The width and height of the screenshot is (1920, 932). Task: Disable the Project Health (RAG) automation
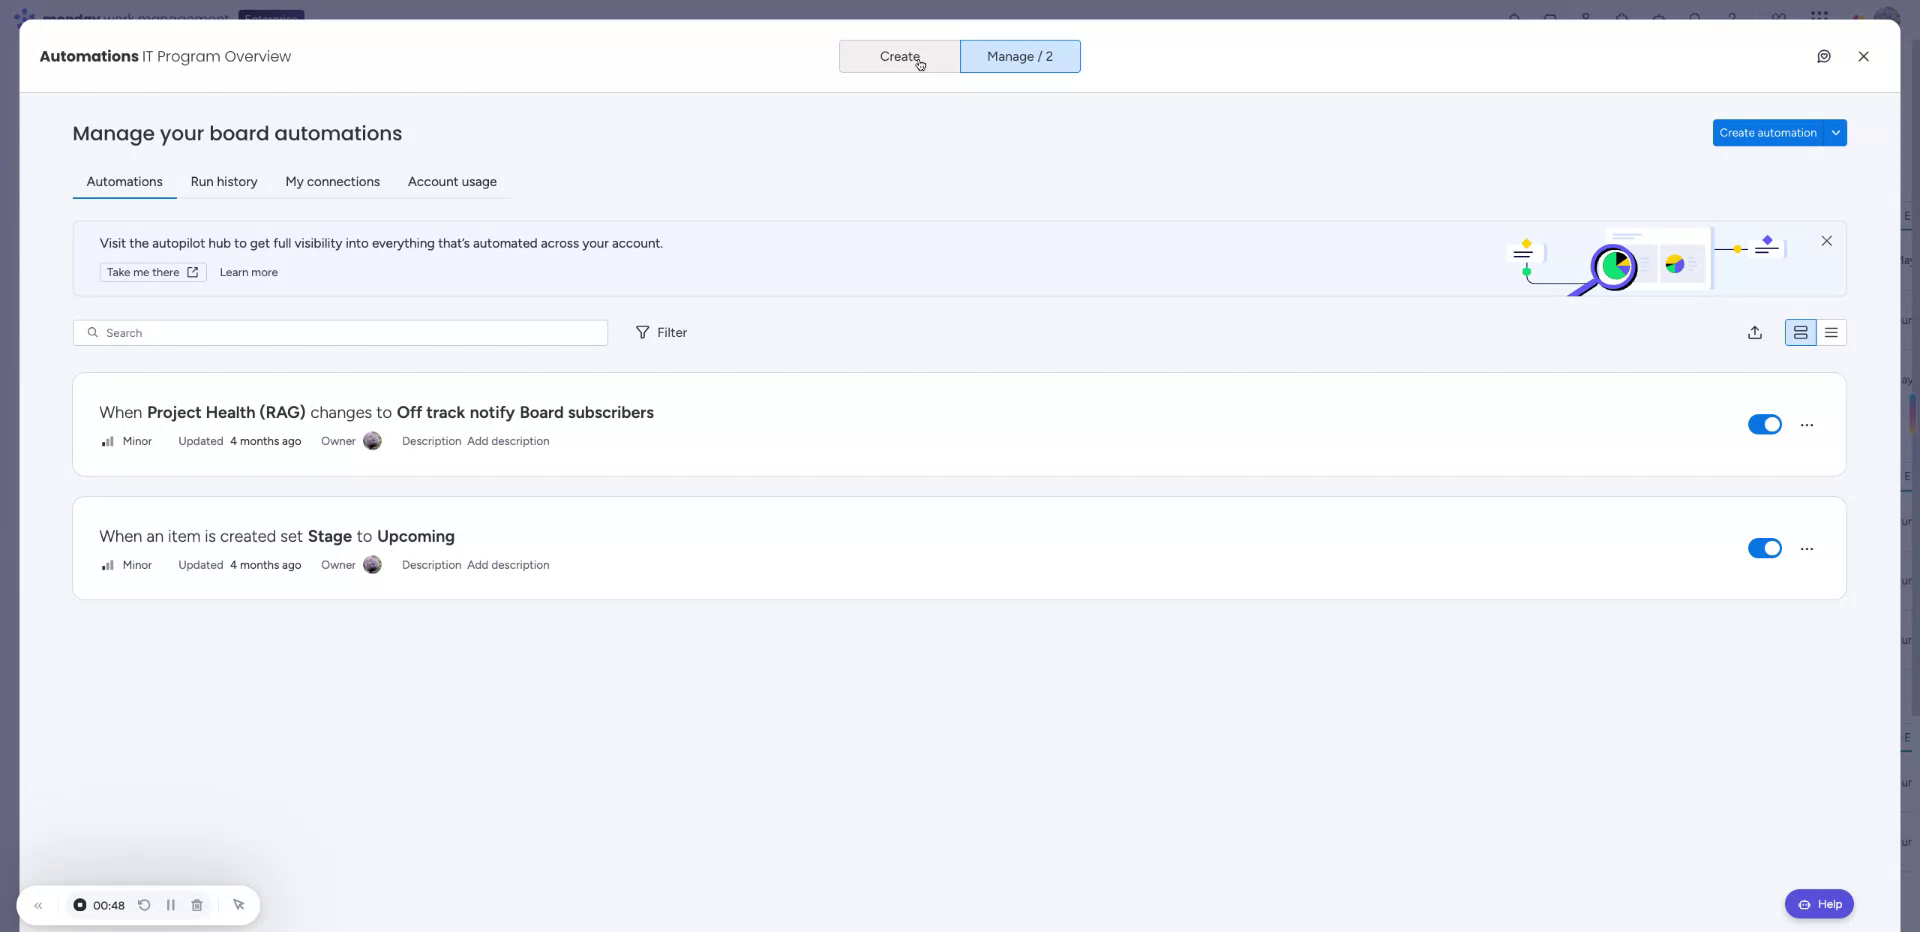[1764, 424]
